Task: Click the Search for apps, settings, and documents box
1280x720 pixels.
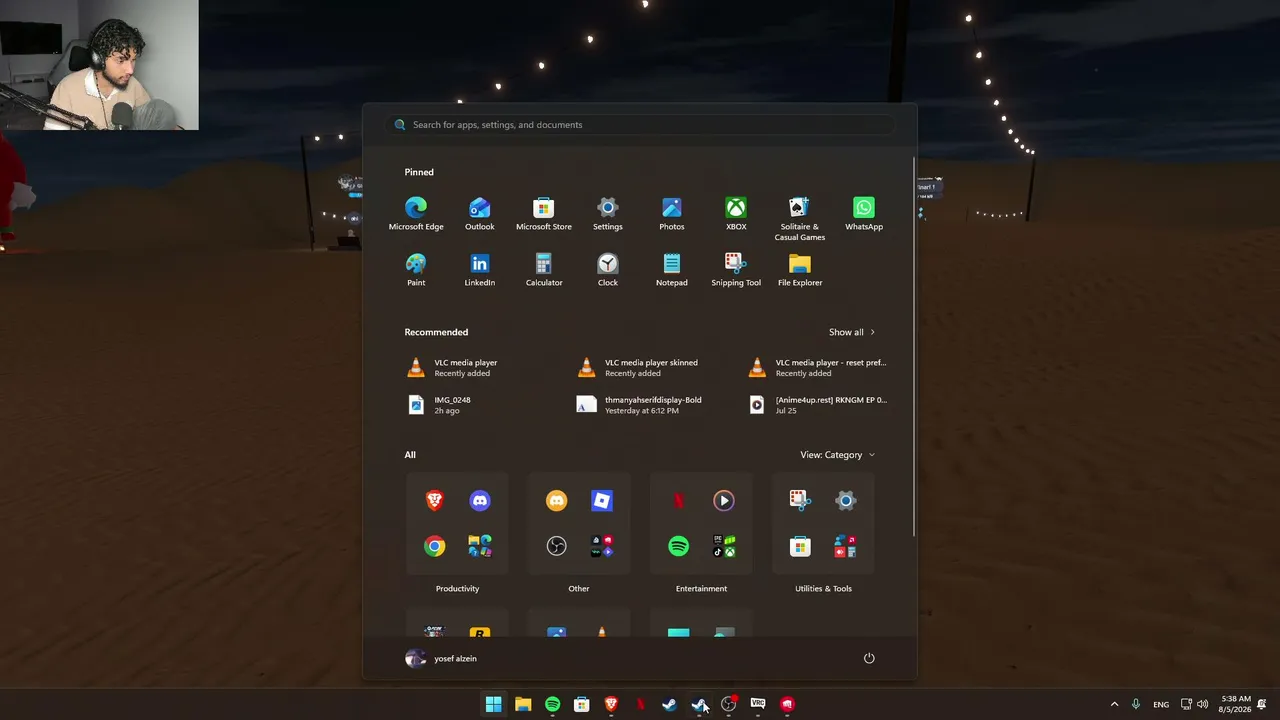Action: tap(640, 125)
